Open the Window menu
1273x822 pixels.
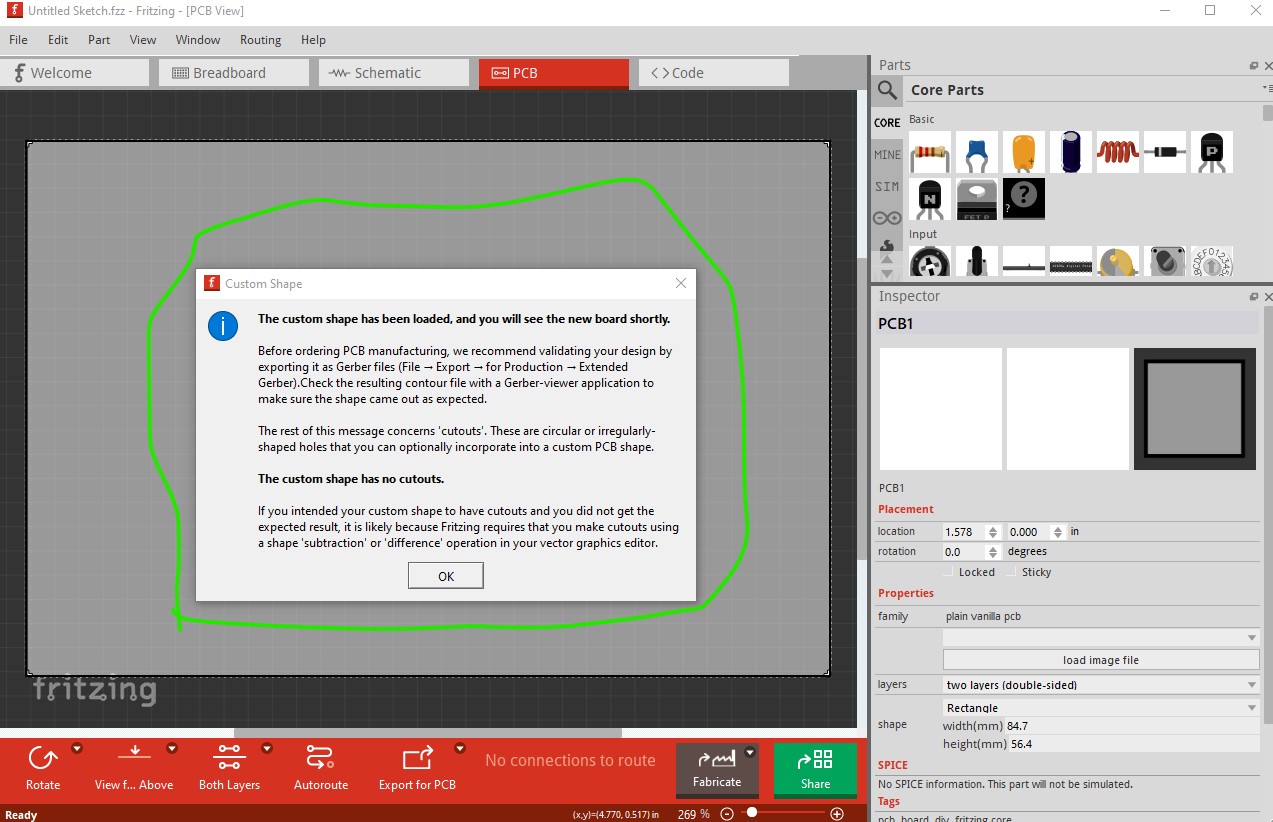(198, 40)
